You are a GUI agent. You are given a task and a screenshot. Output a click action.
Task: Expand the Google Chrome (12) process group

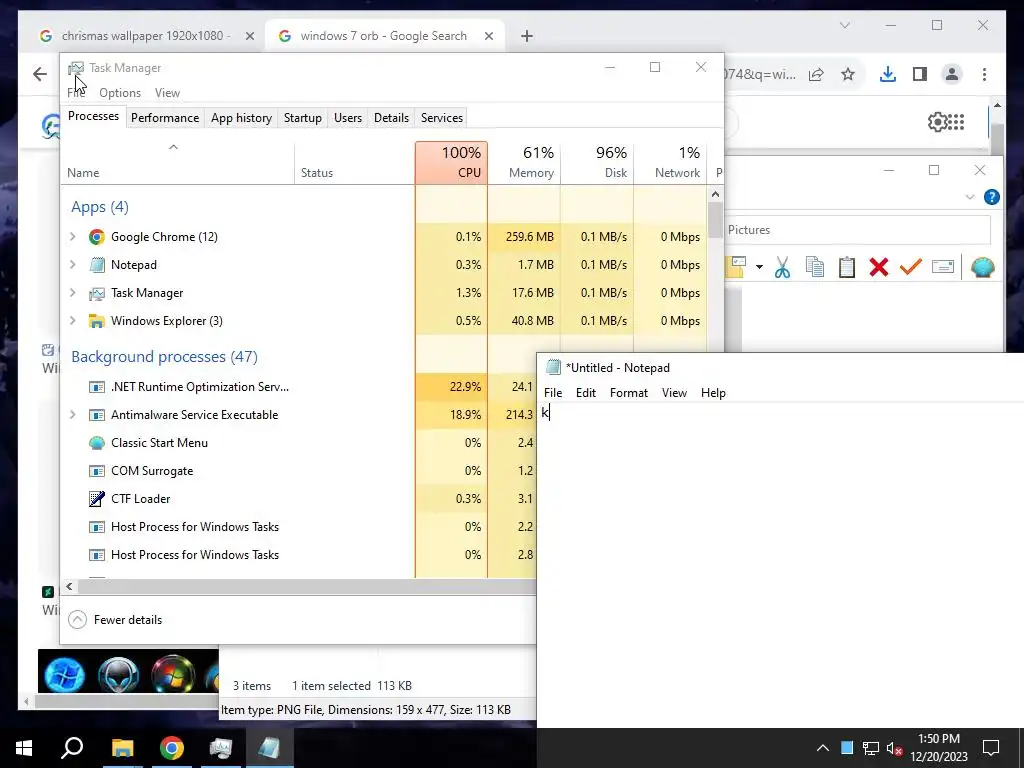point(72,236)
